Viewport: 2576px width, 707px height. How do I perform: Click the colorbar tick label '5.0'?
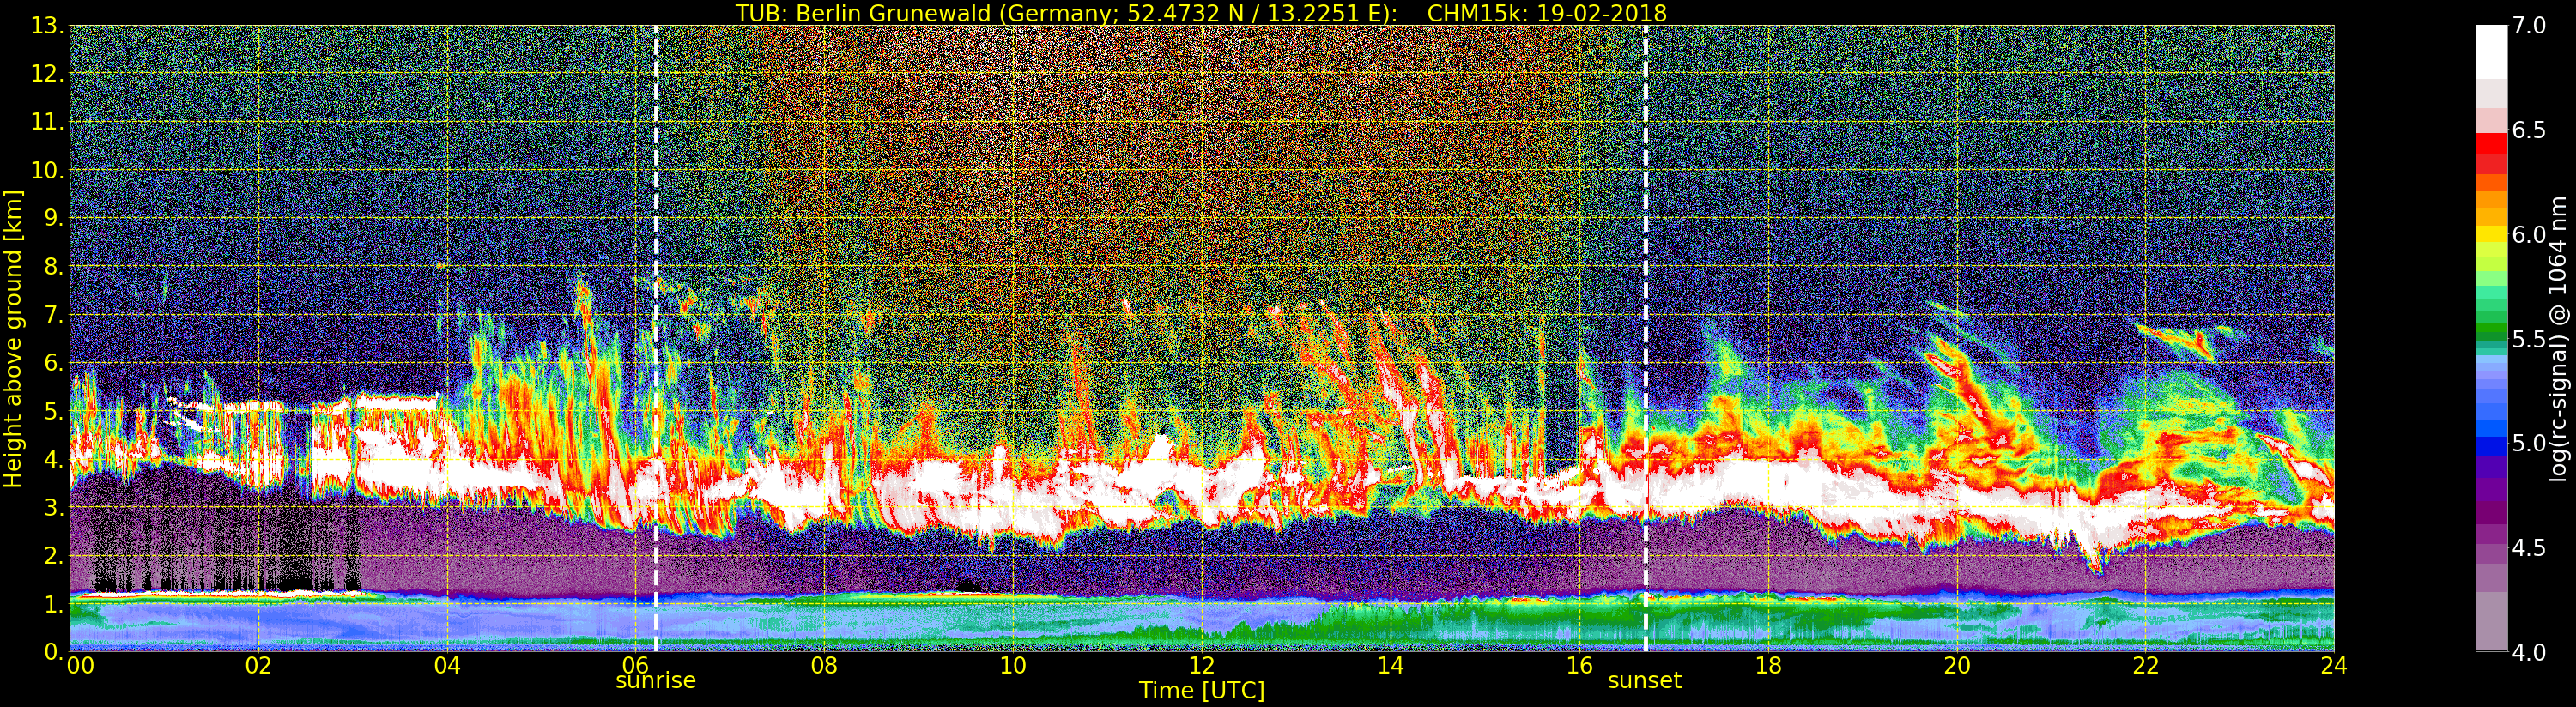click(x=2529, y=443)
